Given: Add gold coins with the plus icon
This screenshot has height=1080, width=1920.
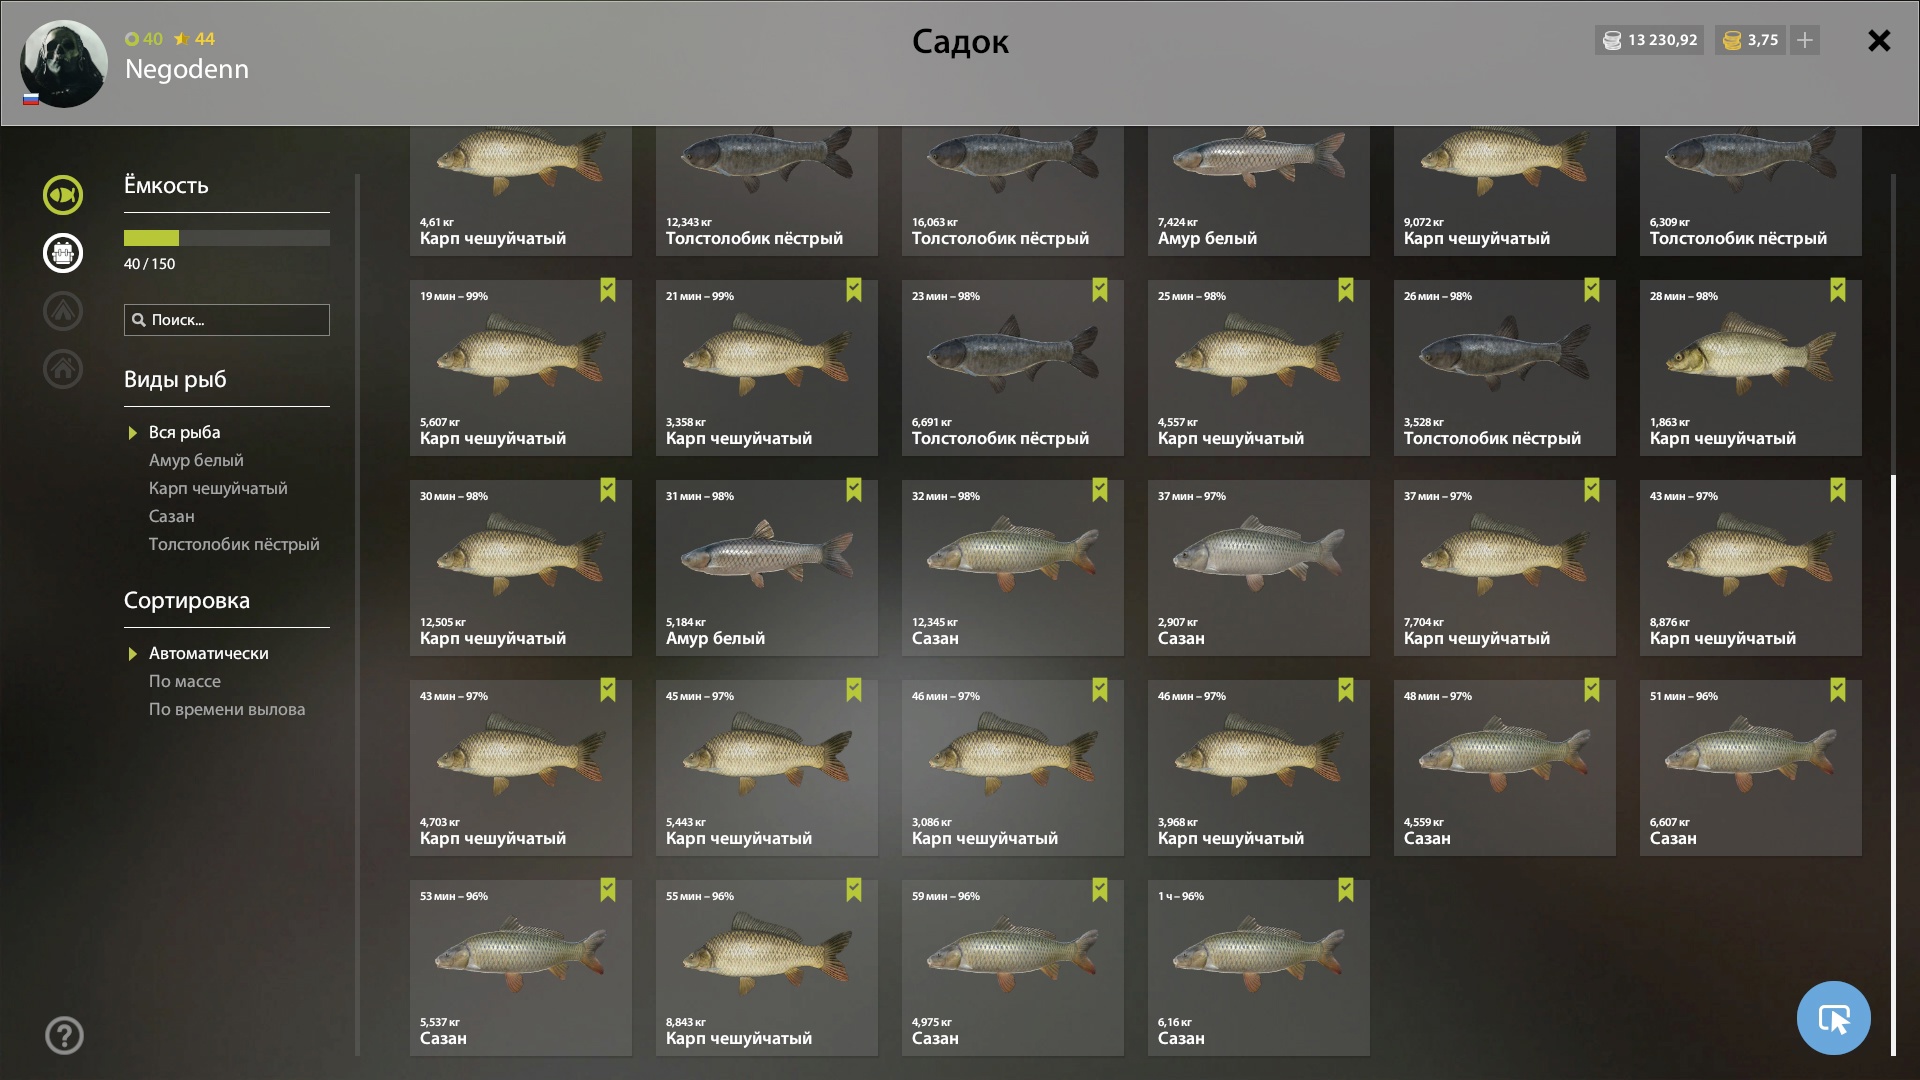Looking at the screenshot, I should tap(1805, 40).
